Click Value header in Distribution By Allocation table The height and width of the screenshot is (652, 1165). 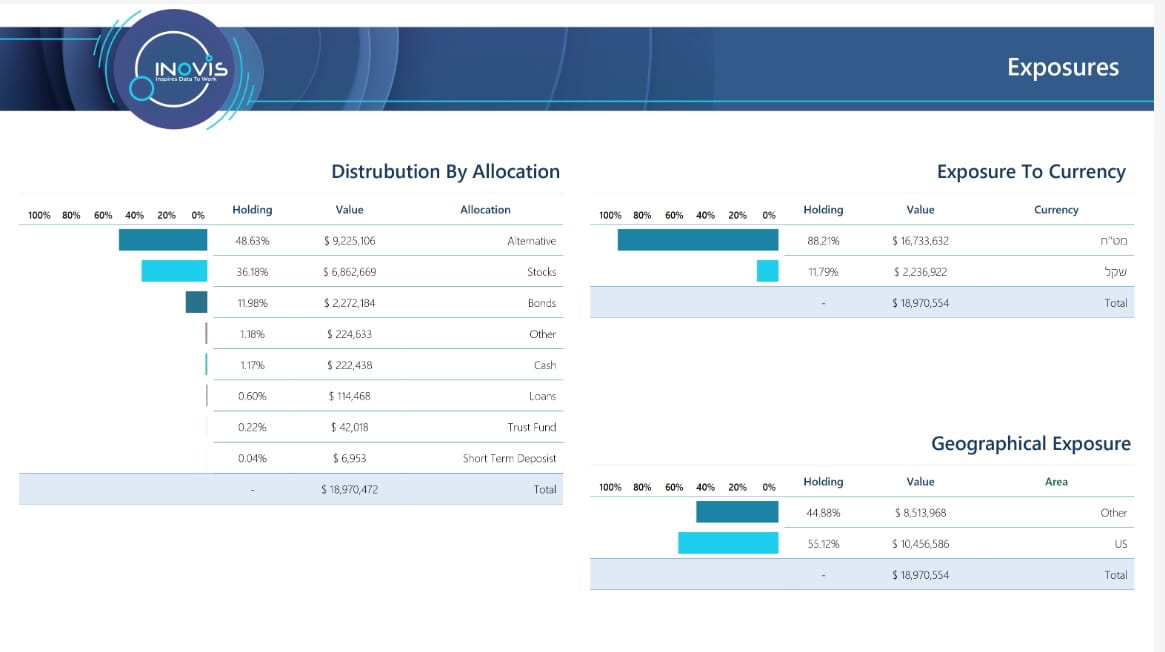pyautogui.click(x=350, y=210)
